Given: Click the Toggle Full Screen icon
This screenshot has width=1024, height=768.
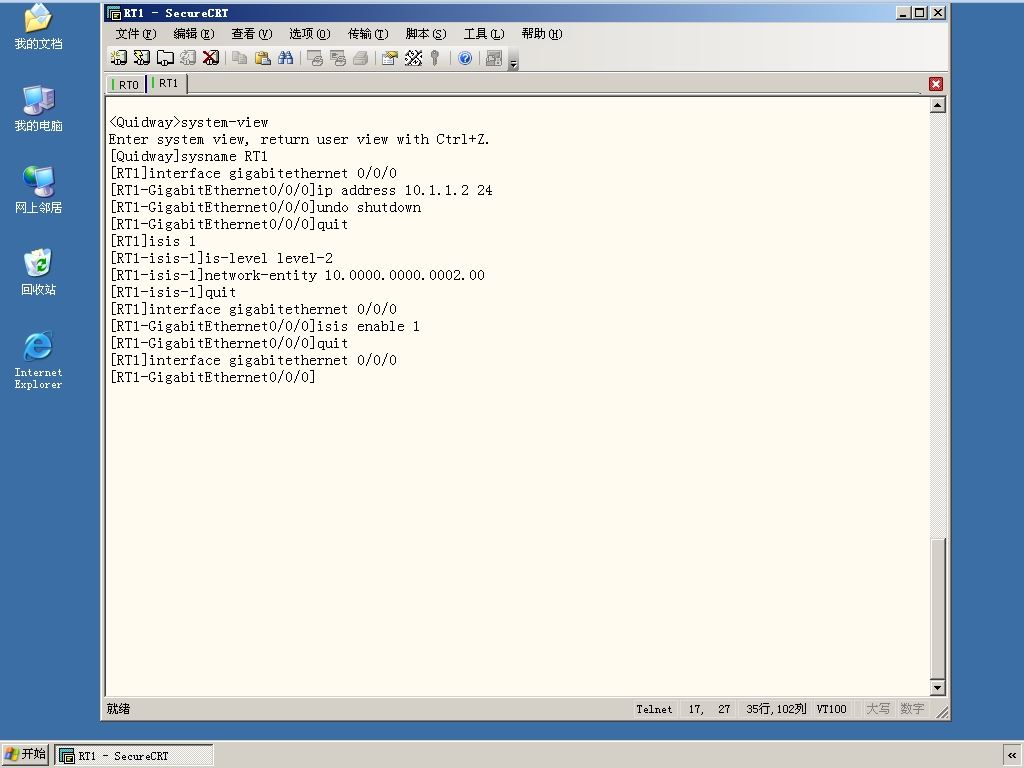Looking at the screenshot, I should 494,58.
